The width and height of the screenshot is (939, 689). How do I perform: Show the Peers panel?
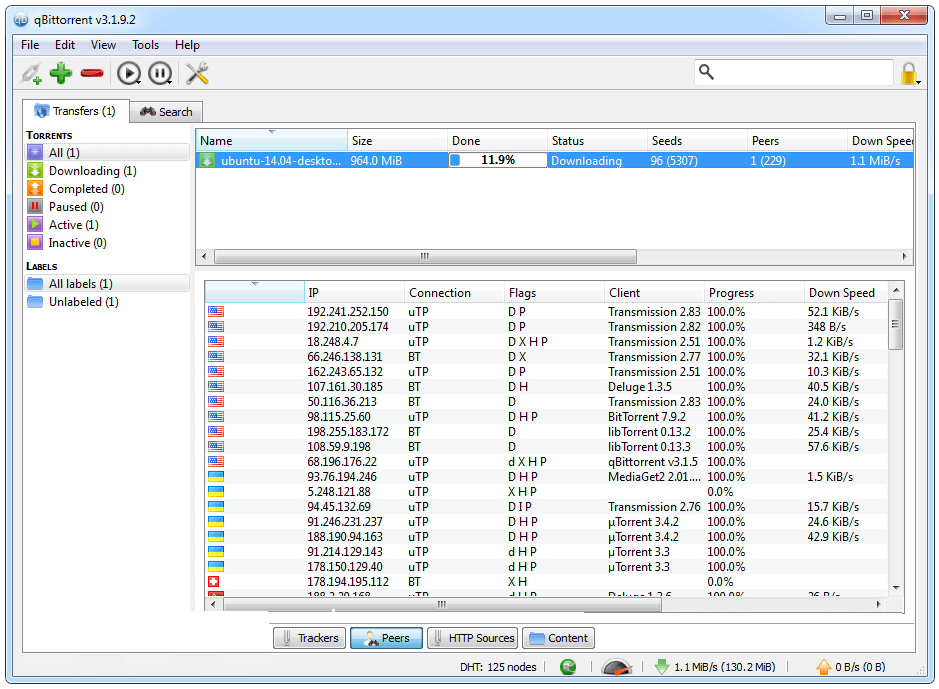coord(386,638)
